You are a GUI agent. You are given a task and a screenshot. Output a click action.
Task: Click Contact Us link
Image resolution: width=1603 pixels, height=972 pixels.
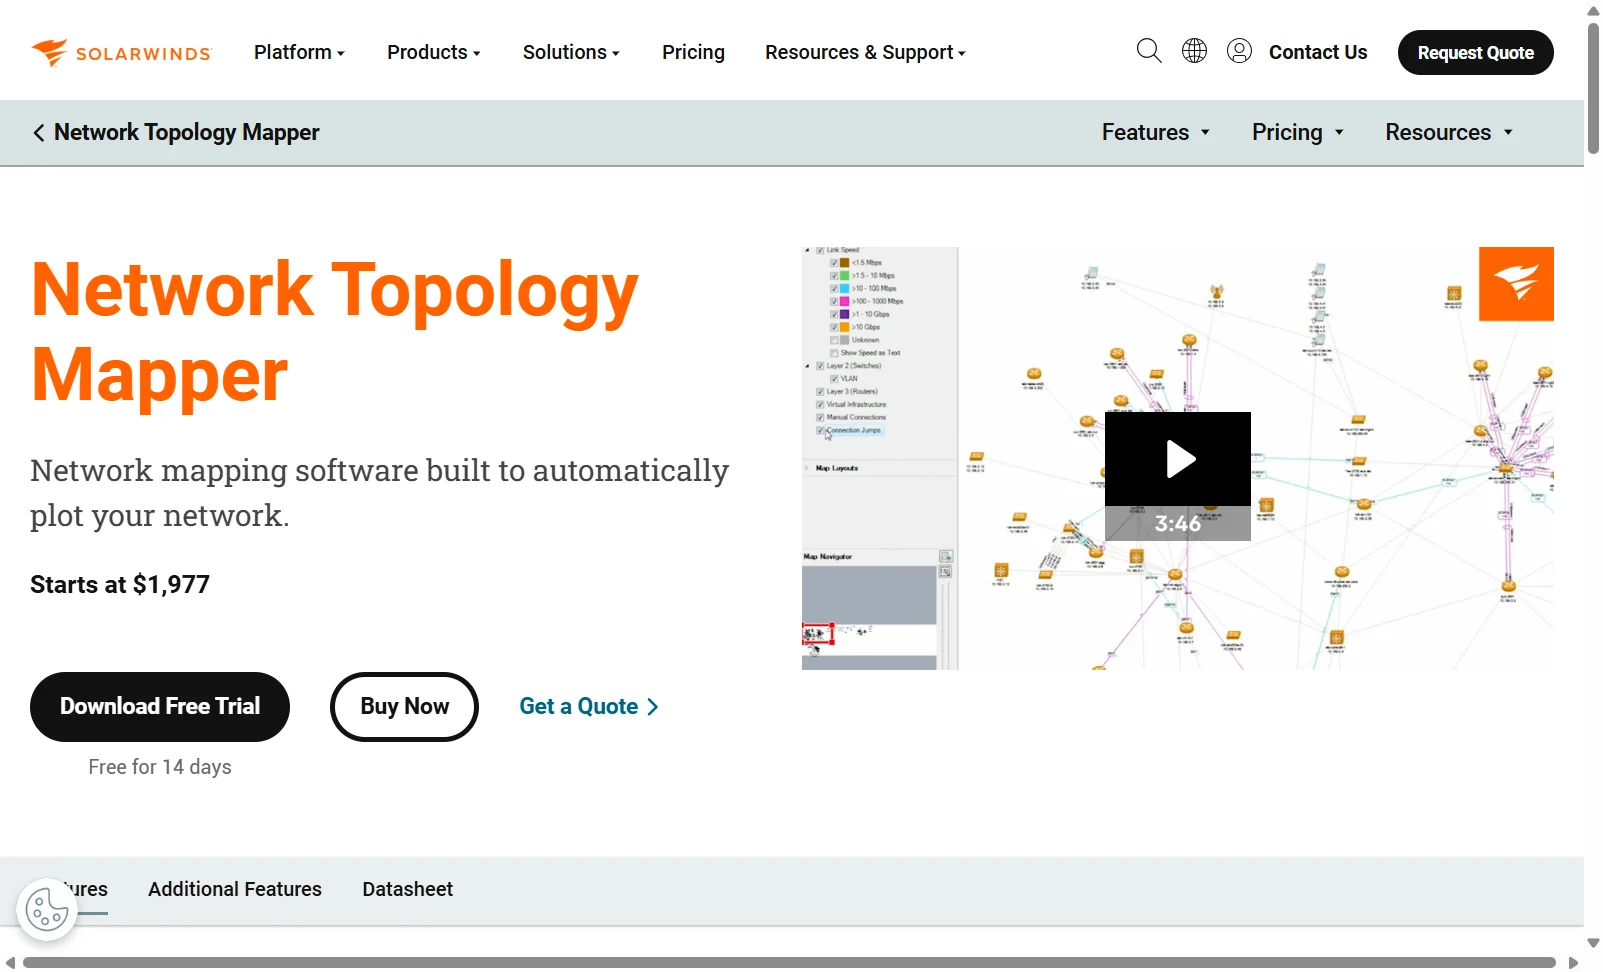[x=1318, y=52]
